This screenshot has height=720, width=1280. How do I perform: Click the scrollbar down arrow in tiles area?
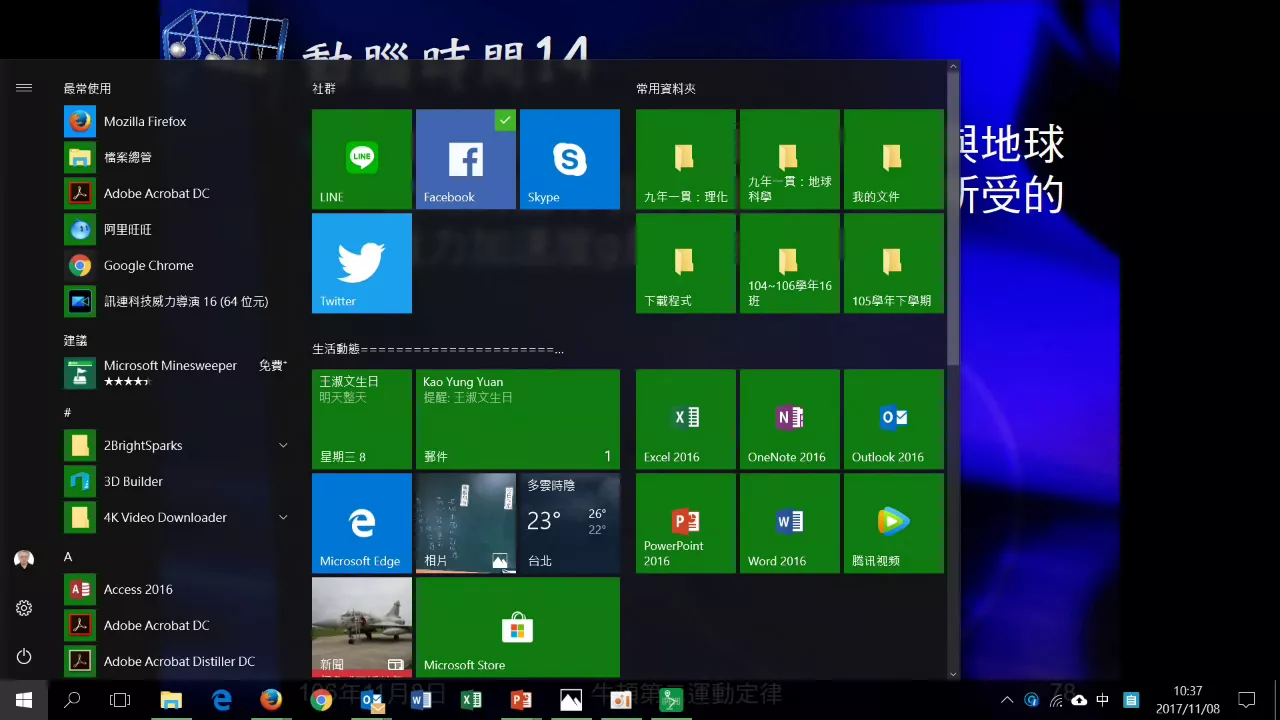click(x=953, y=673)
